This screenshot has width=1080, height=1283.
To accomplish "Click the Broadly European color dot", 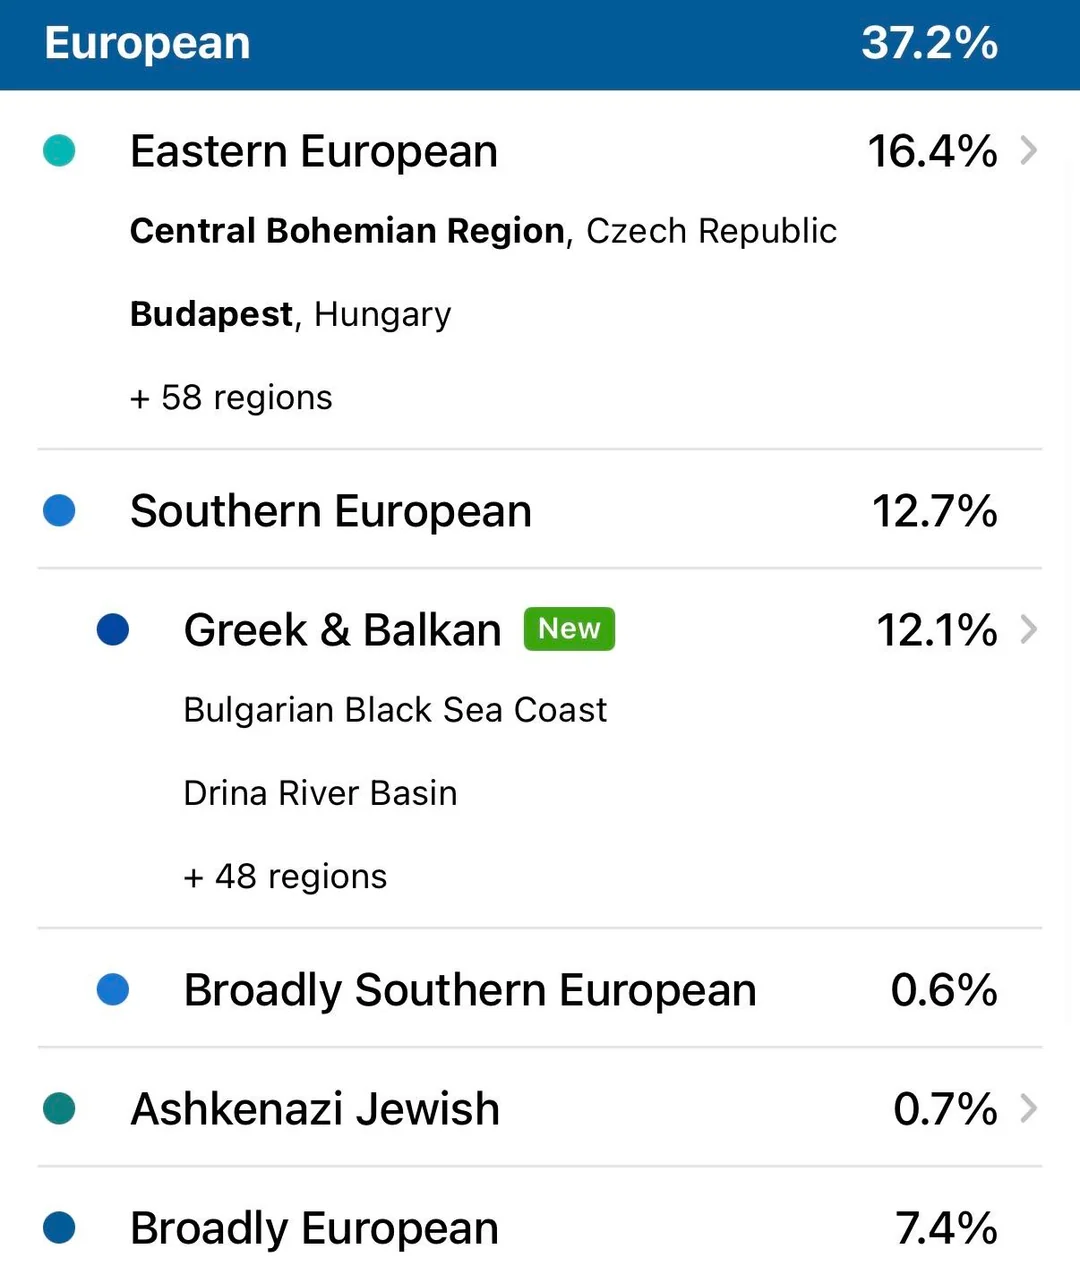I will 59,1228.
